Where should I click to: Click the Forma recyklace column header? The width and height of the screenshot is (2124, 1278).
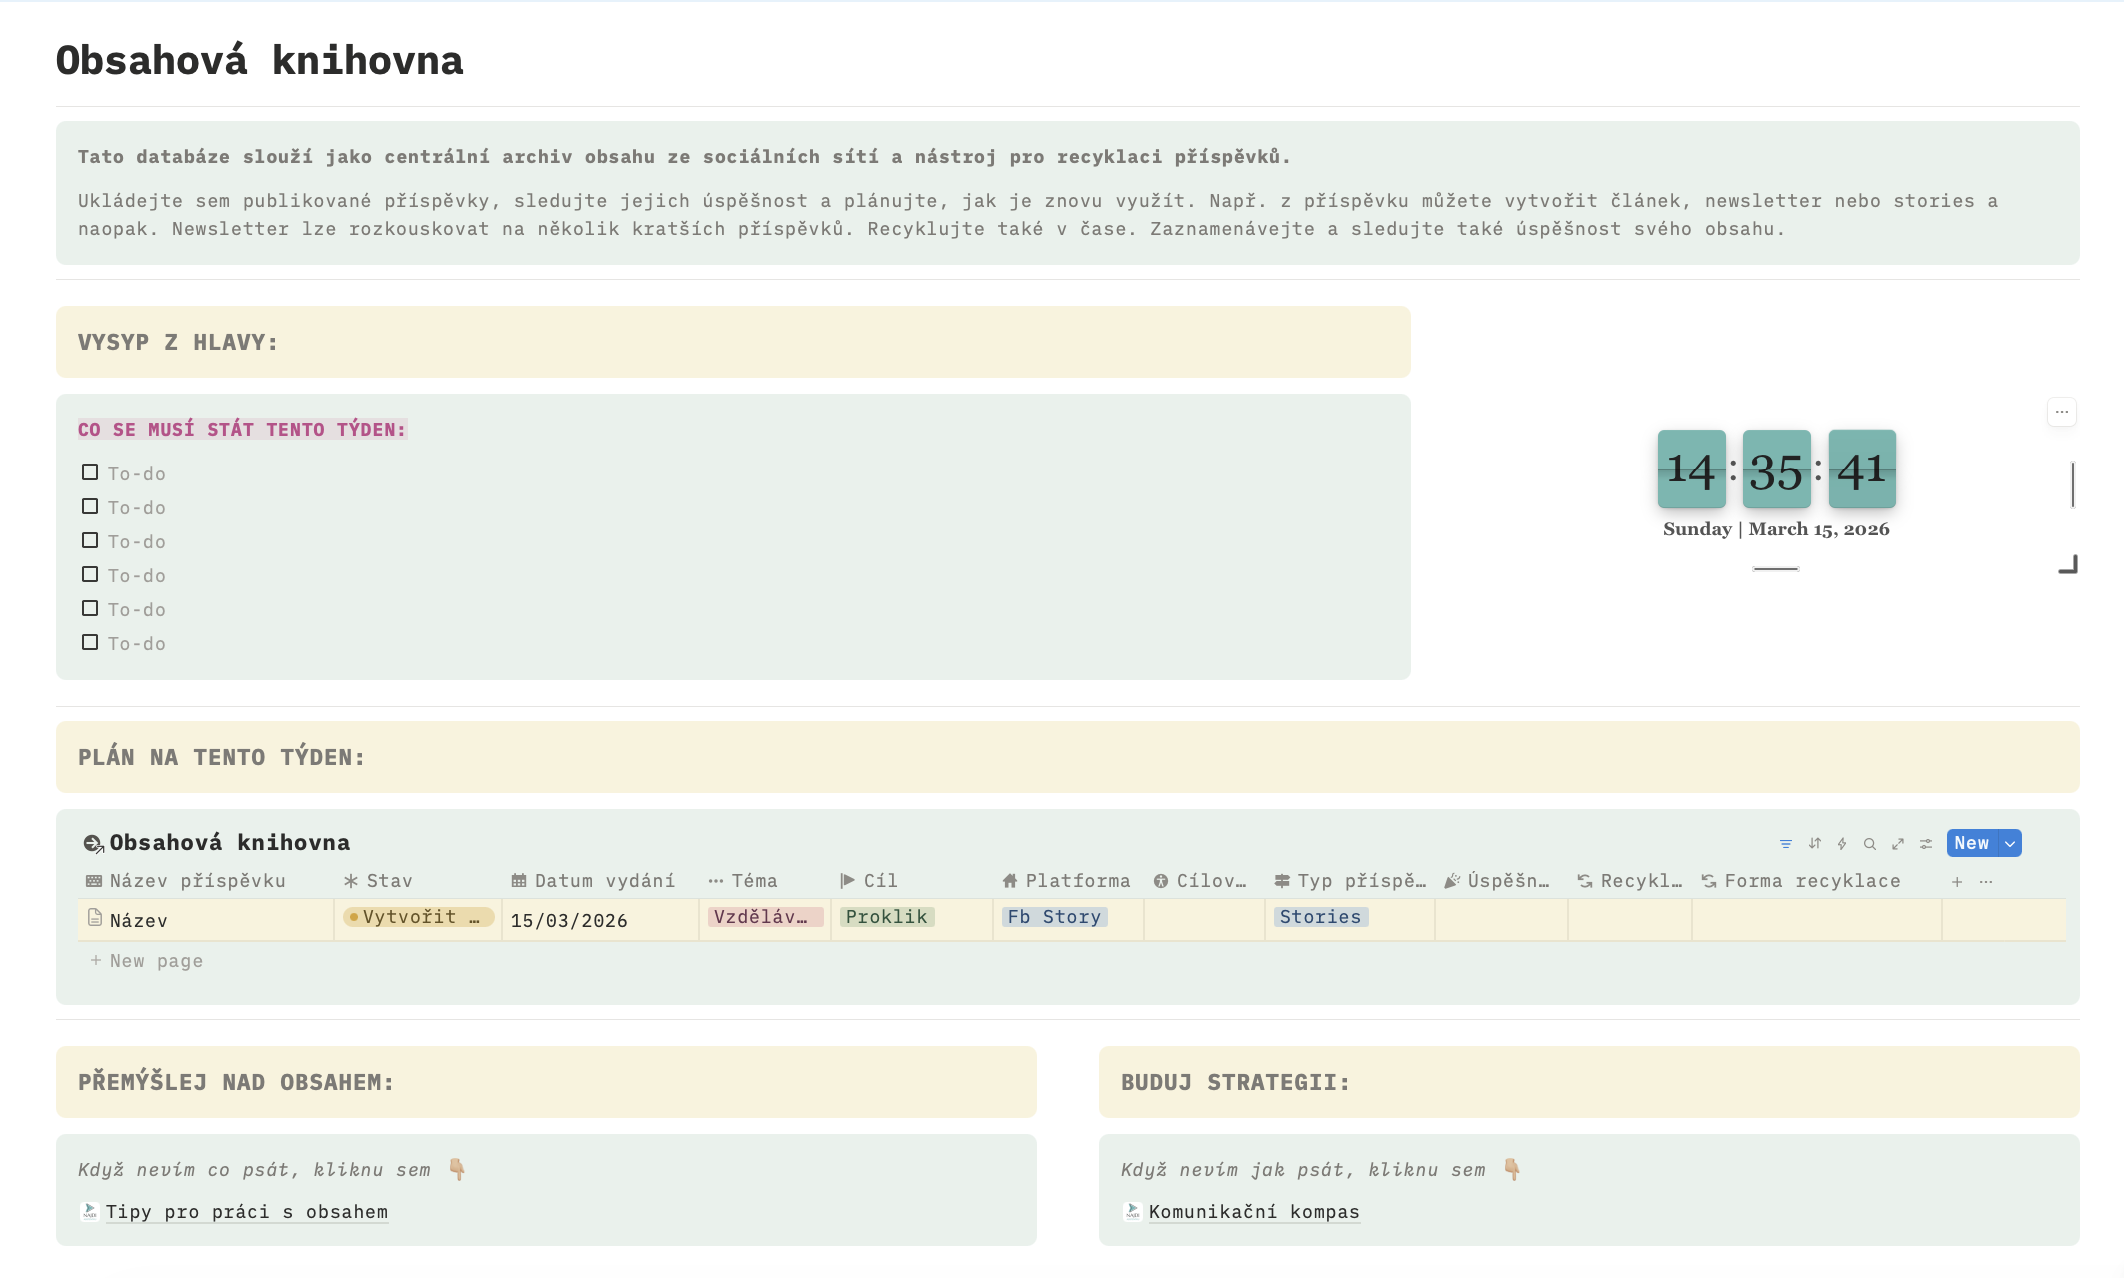[x=1810, y=881]
